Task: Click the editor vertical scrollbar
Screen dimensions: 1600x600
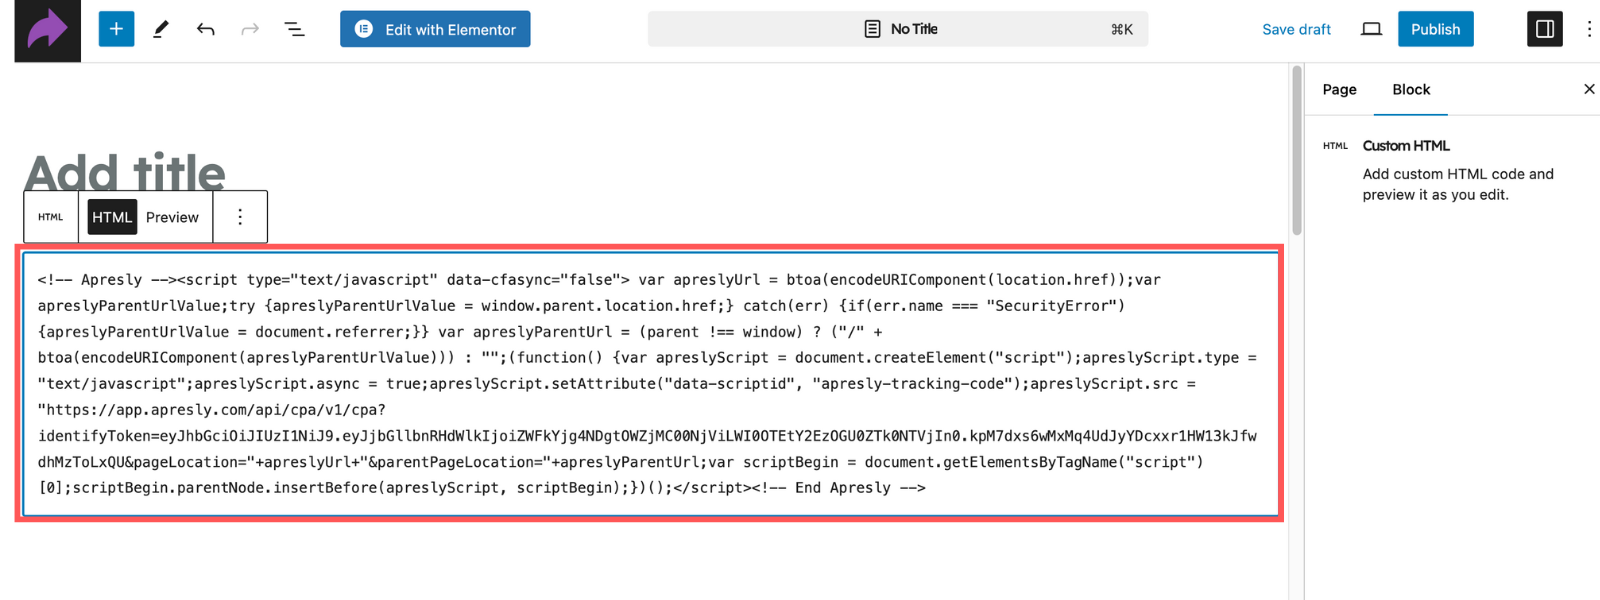Action: click(x=1297, y=150)
